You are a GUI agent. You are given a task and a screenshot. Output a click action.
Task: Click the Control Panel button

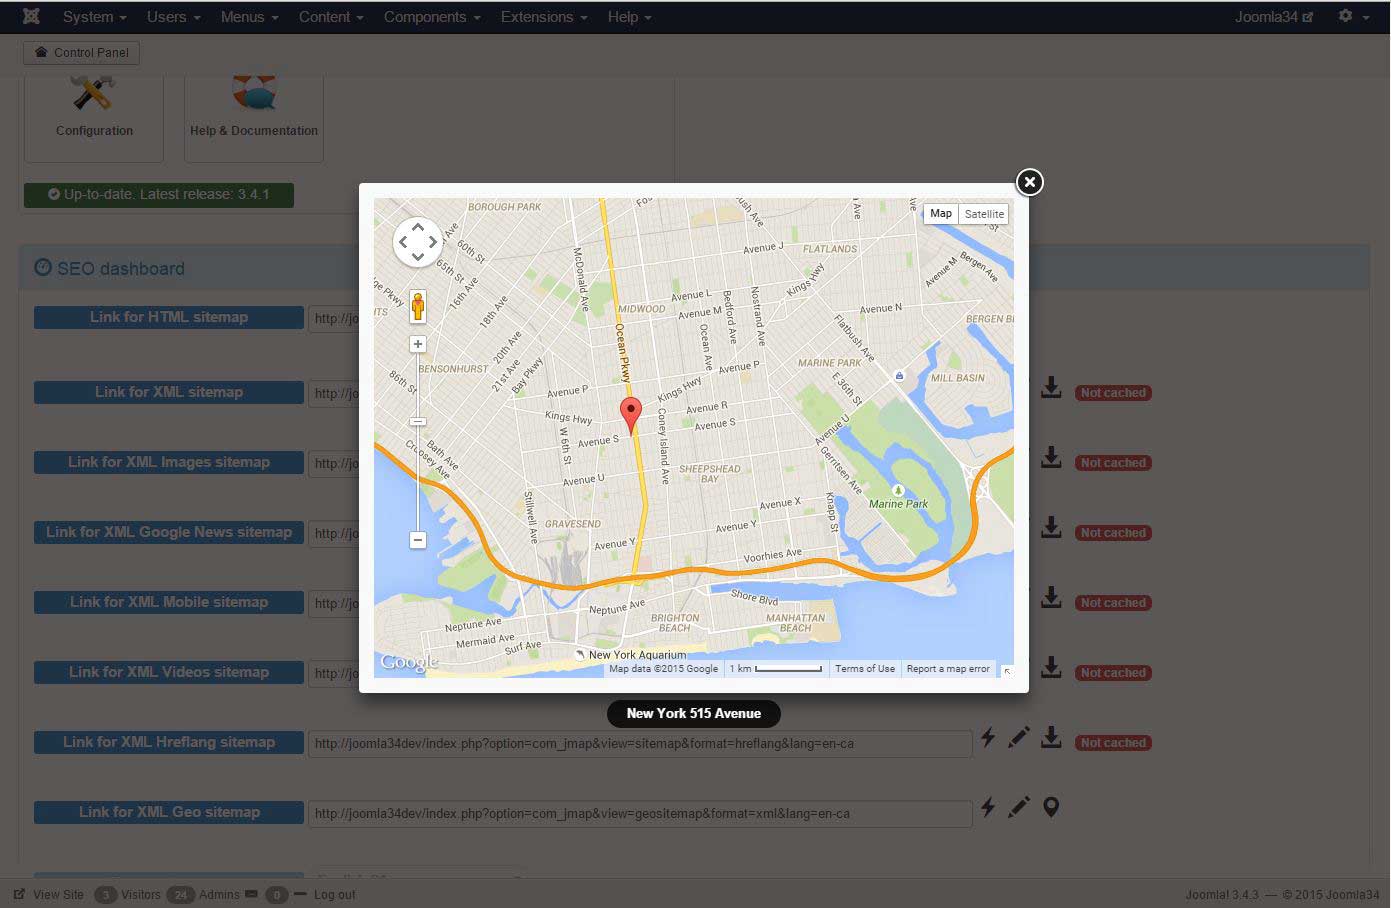pos(82,53)
